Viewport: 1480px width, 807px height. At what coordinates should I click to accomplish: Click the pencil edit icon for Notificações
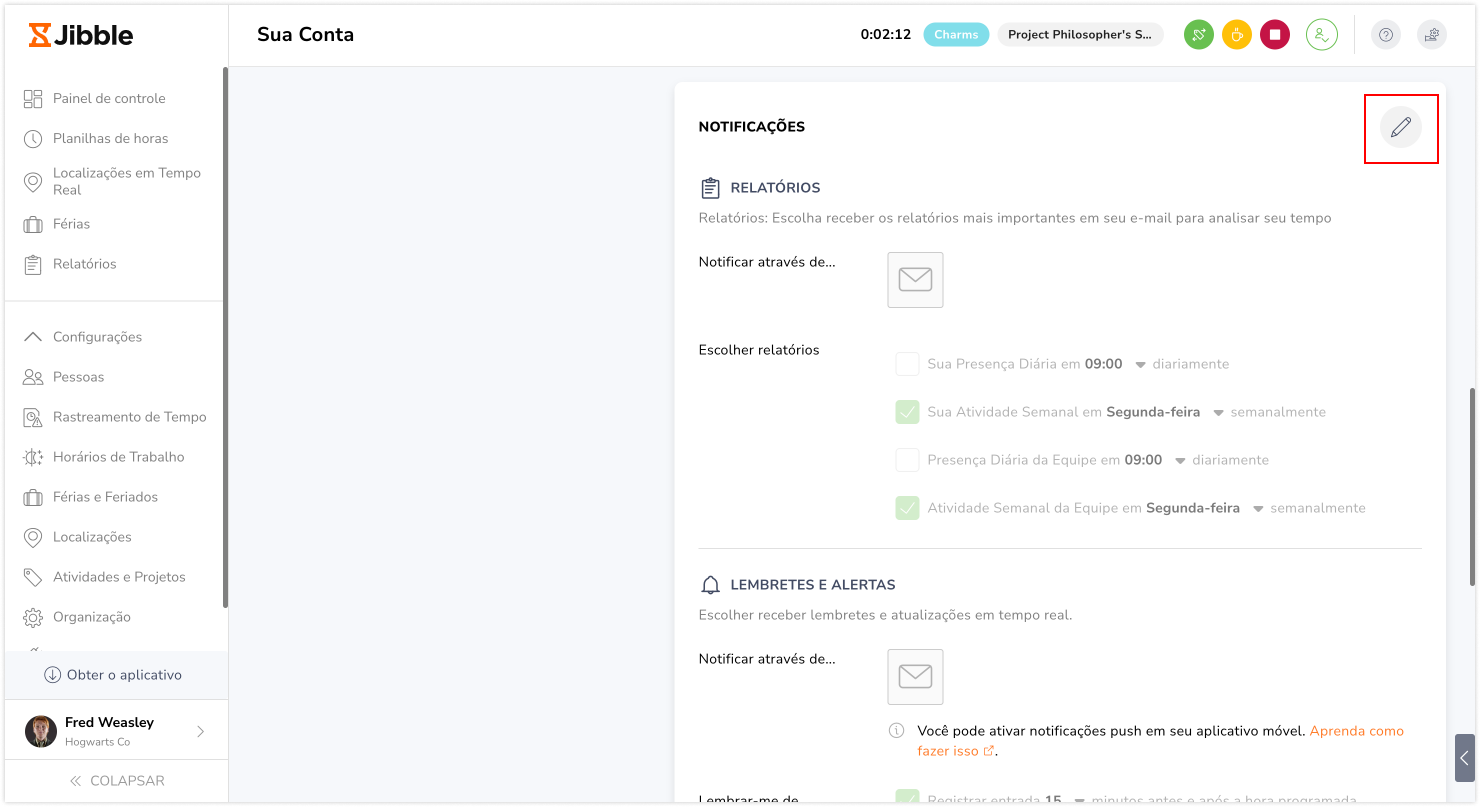click(1401, 127)
